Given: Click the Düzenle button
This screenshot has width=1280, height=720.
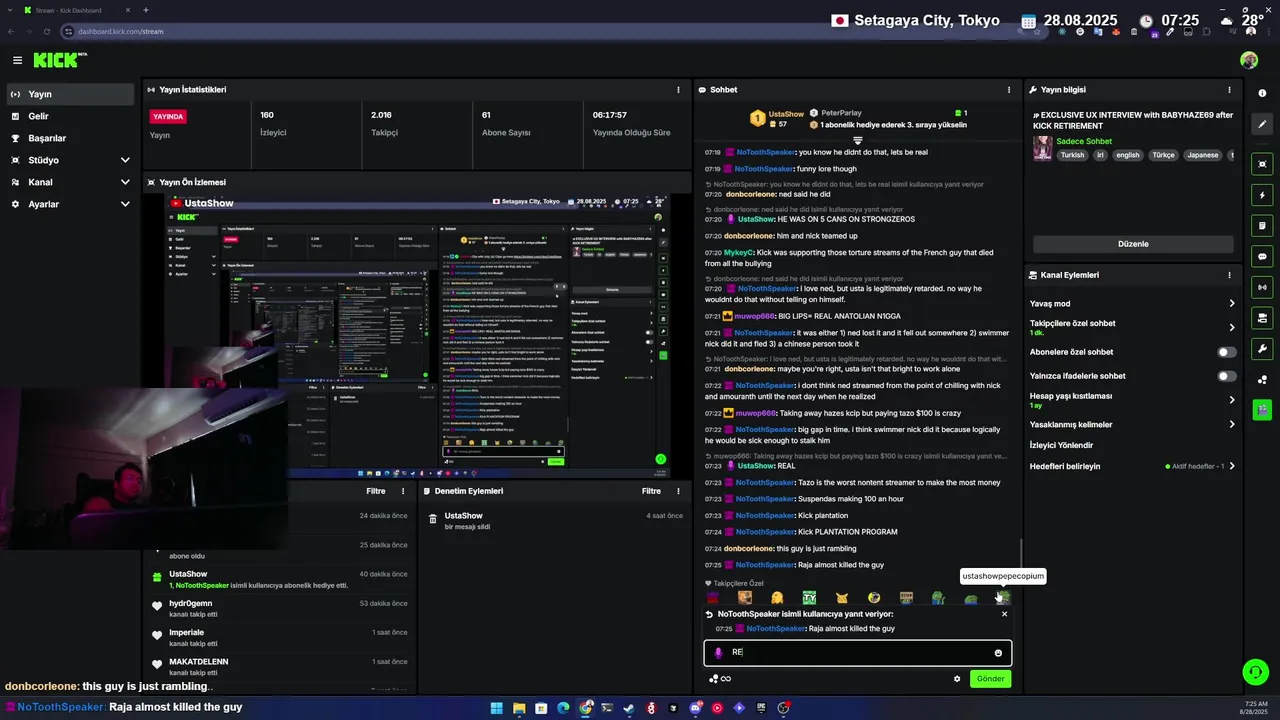Looking at the screenshot, I should 1133,244.
